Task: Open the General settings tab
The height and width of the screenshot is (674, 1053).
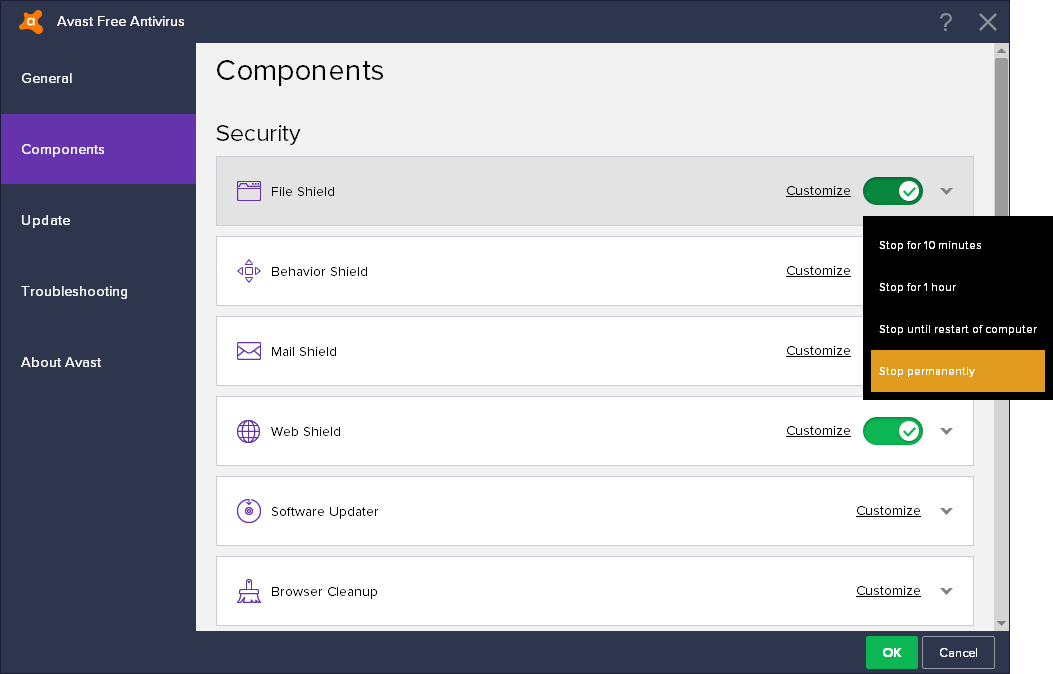Action: [x=98, y=79]
